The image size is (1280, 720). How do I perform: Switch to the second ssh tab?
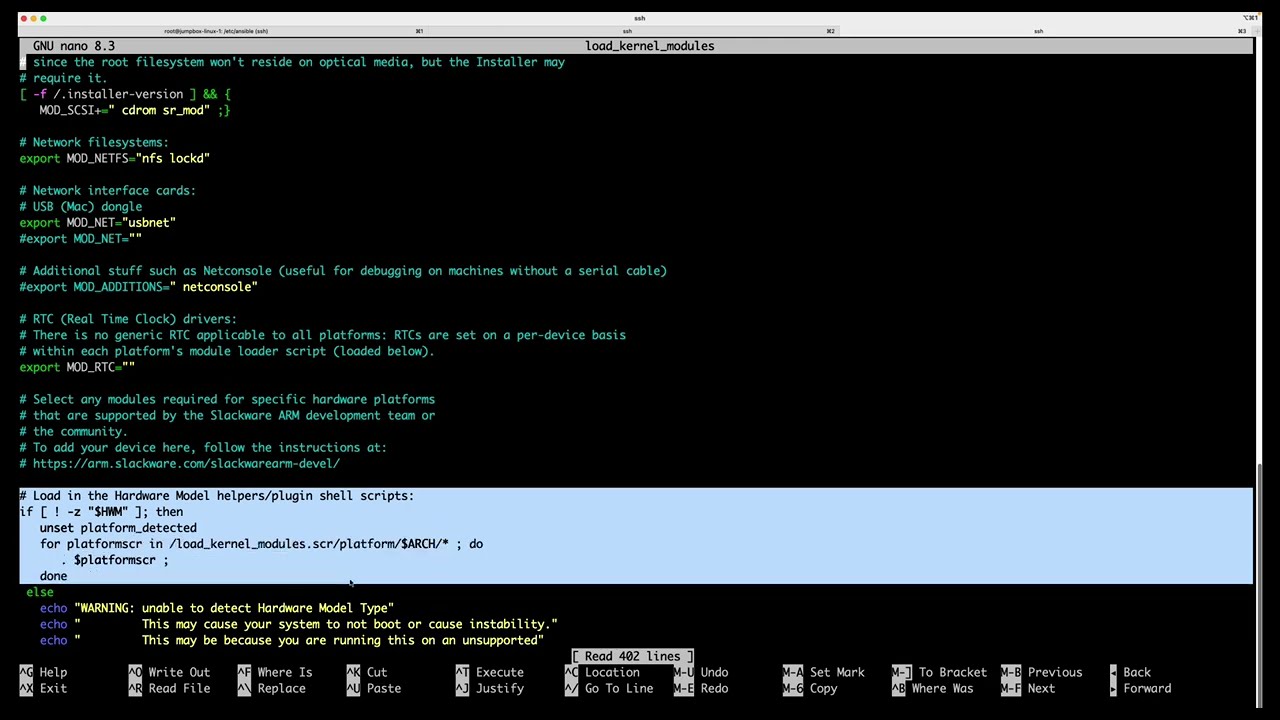click(x=627, y=31)
